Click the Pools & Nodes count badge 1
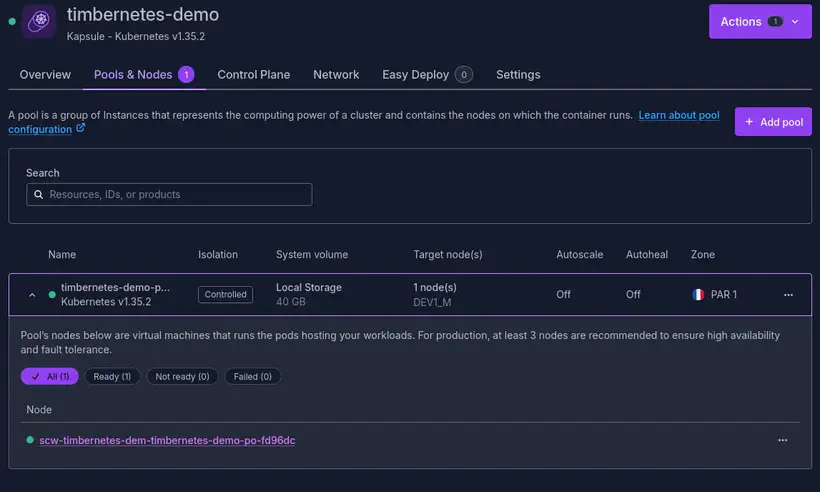Screen dimensions: 820x492 (186, 75)
